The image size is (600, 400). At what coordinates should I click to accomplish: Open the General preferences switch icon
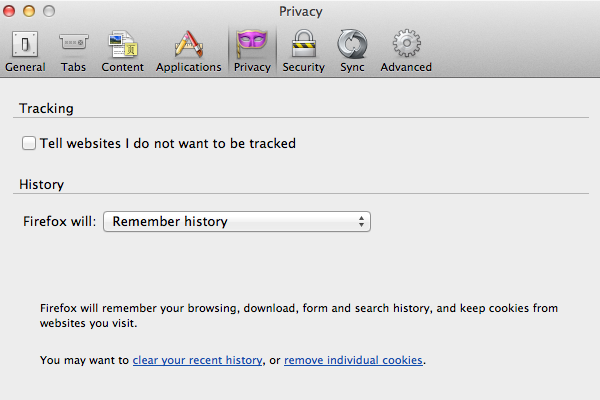tap(25, 44)
